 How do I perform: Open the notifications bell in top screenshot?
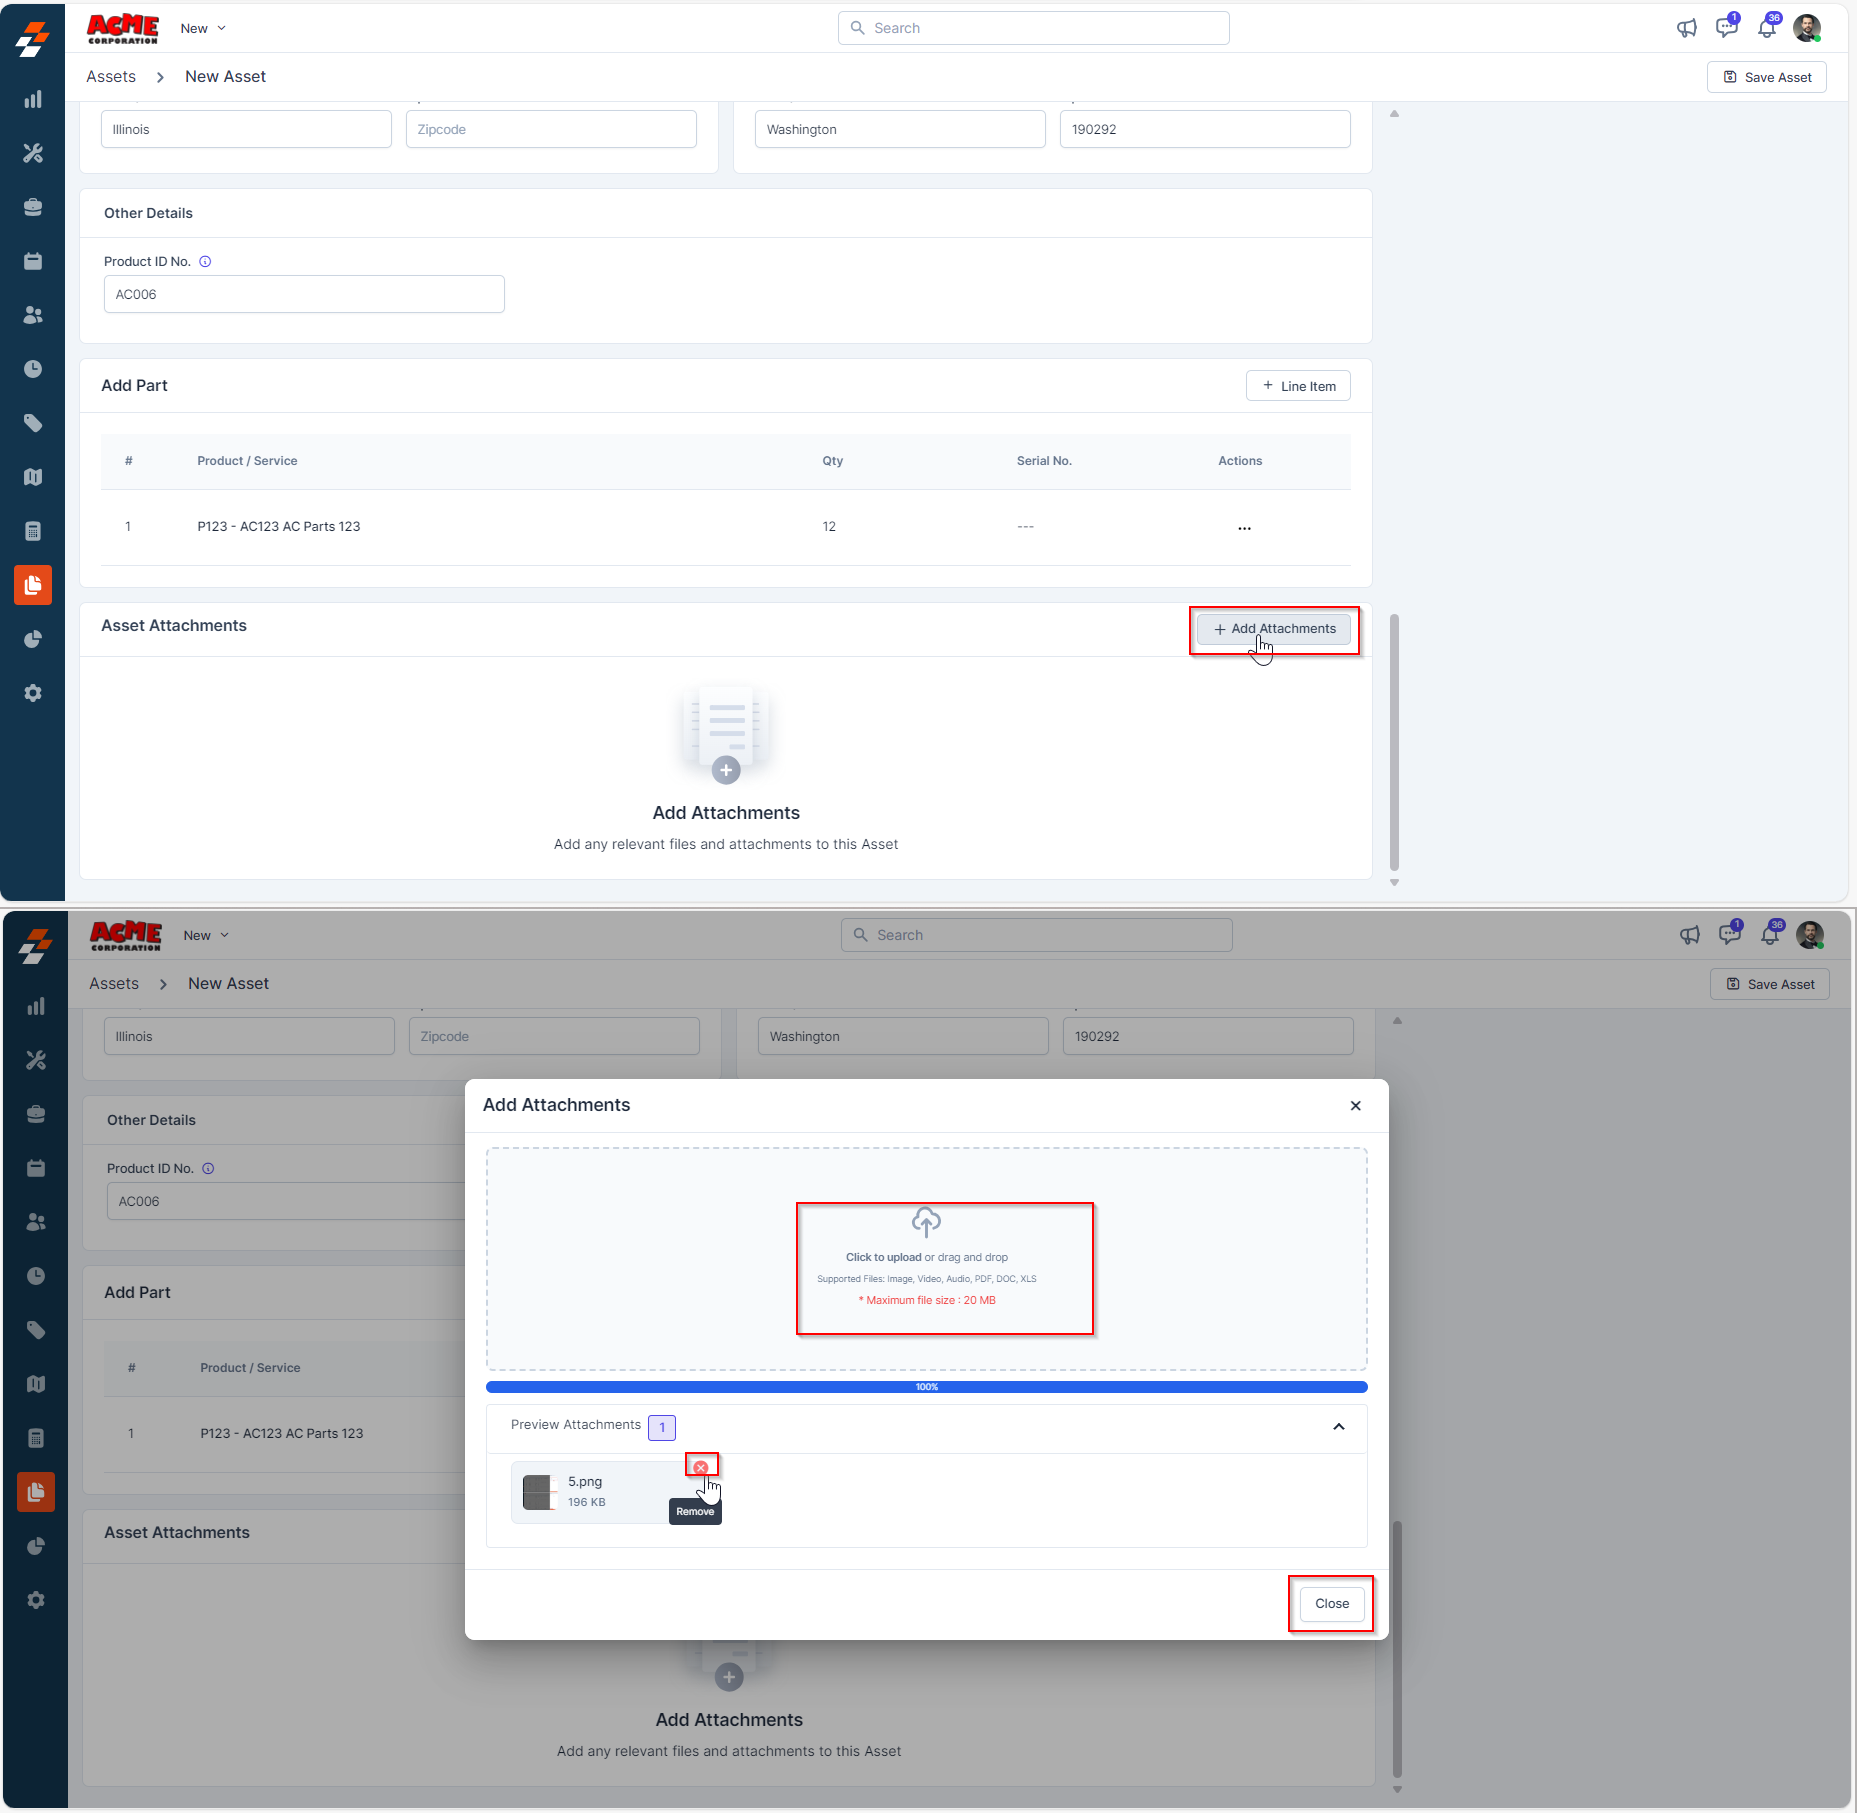[x=1768, y=27]
